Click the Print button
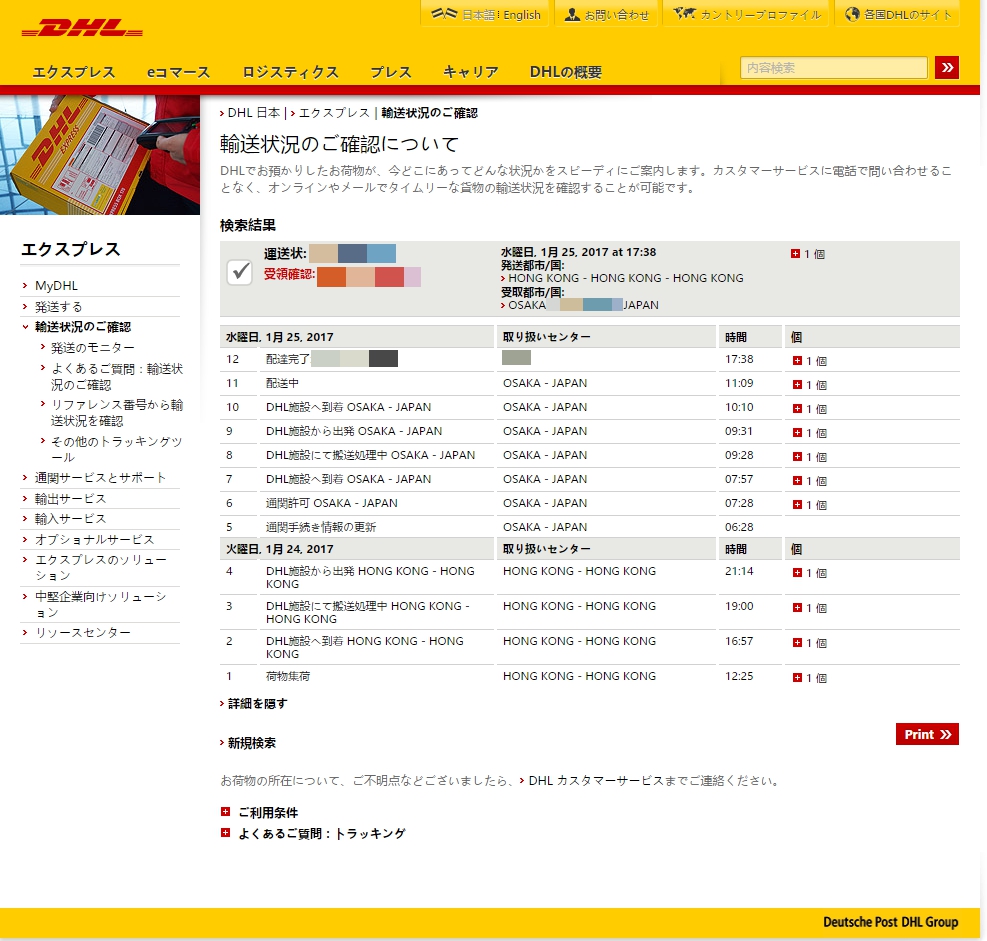This screenshot has height=941, width=987. [x=927, y=734]
